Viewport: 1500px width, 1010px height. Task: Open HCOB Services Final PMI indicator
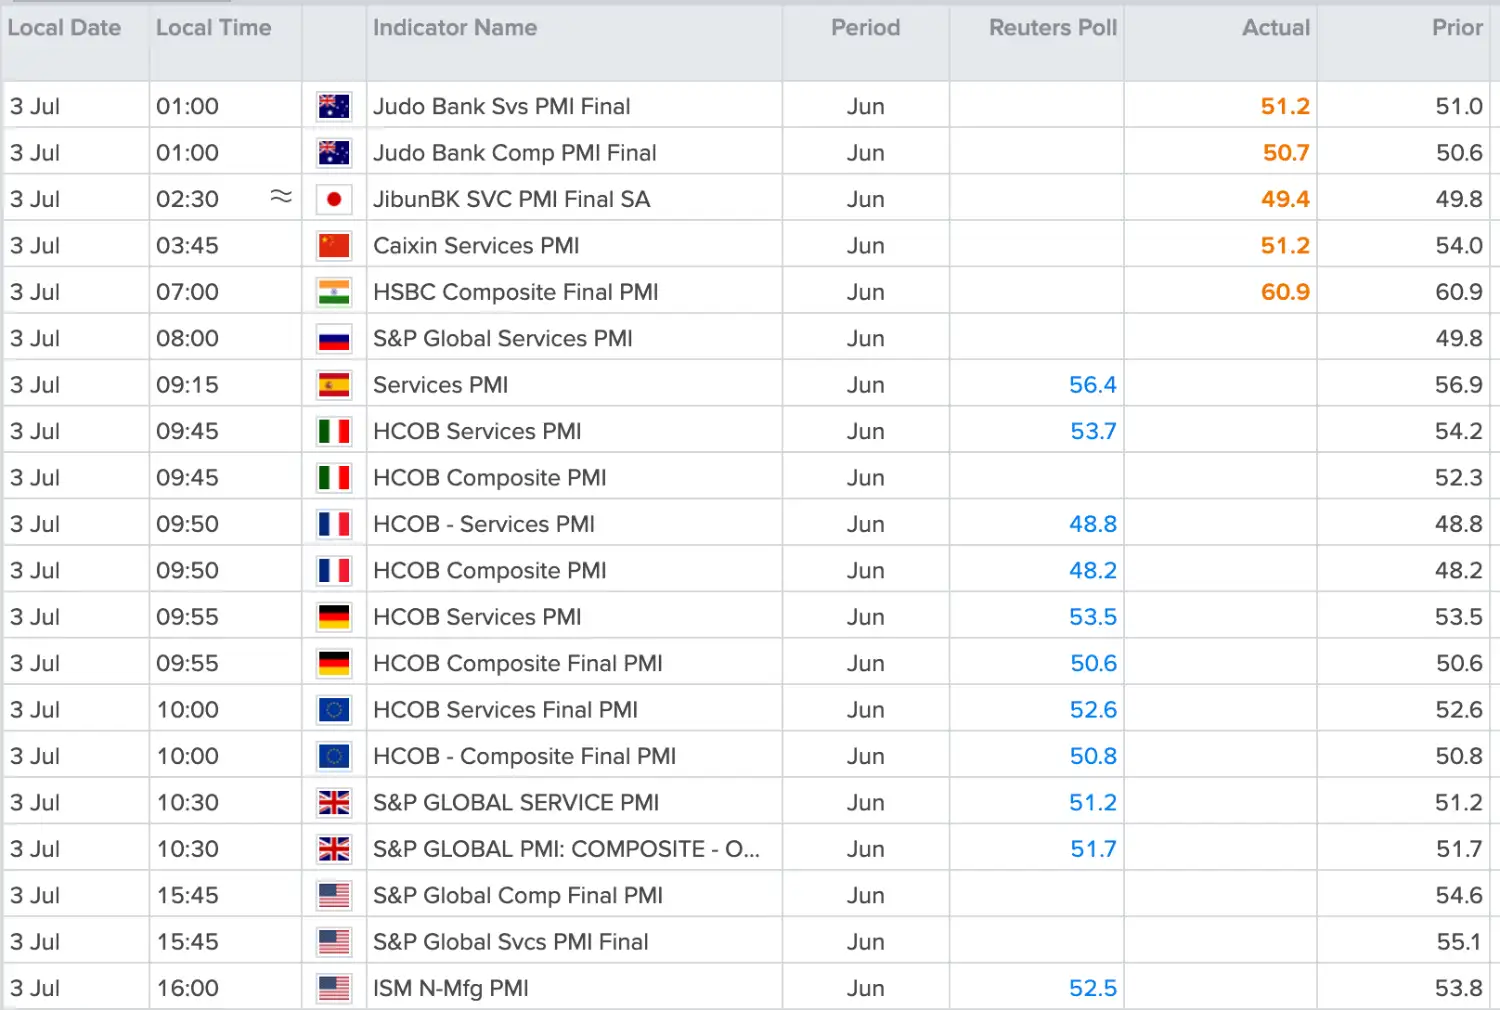pyautogui.click(x=506, y=711)
